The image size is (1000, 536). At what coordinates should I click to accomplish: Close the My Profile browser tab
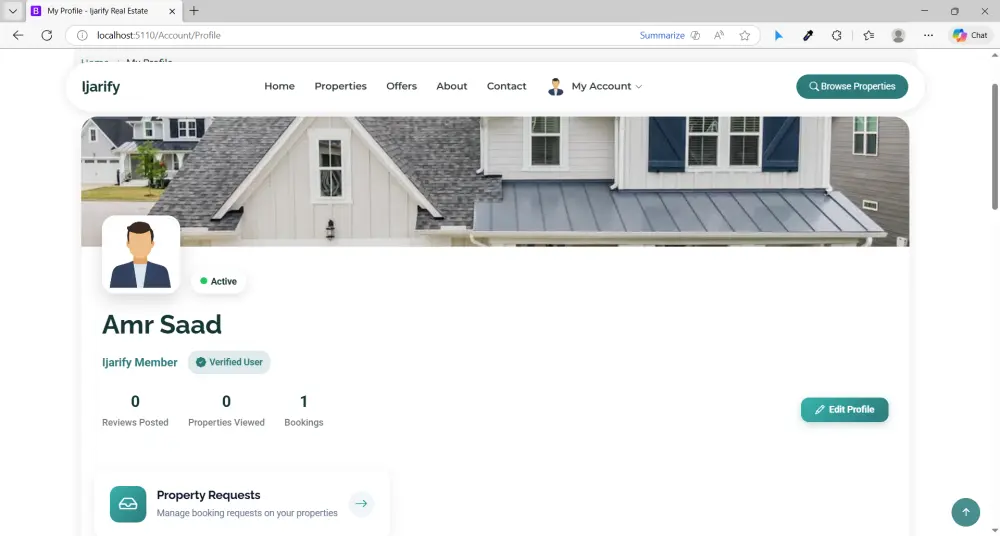tap(172, 11)
